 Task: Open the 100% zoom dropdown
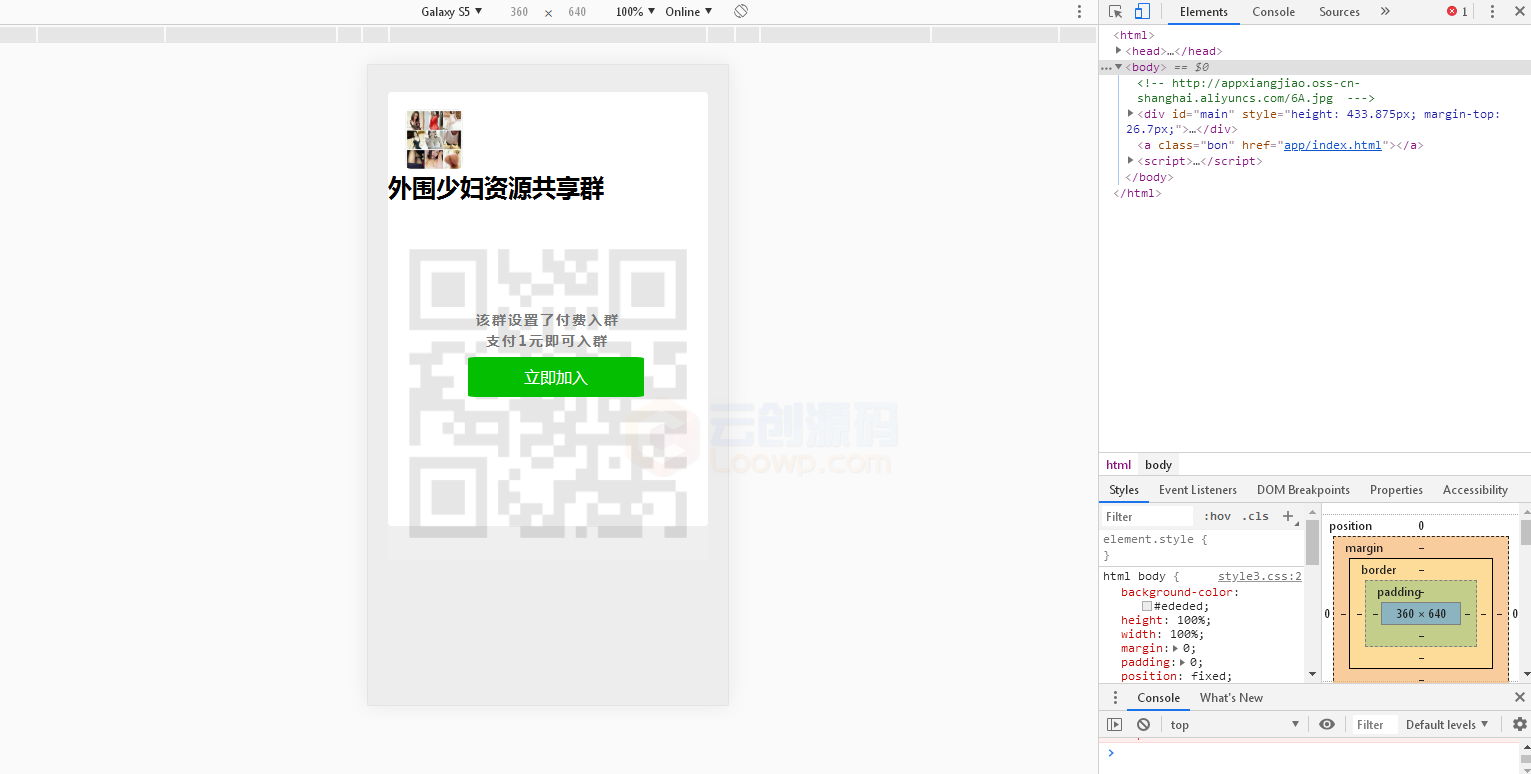point(635,12)
